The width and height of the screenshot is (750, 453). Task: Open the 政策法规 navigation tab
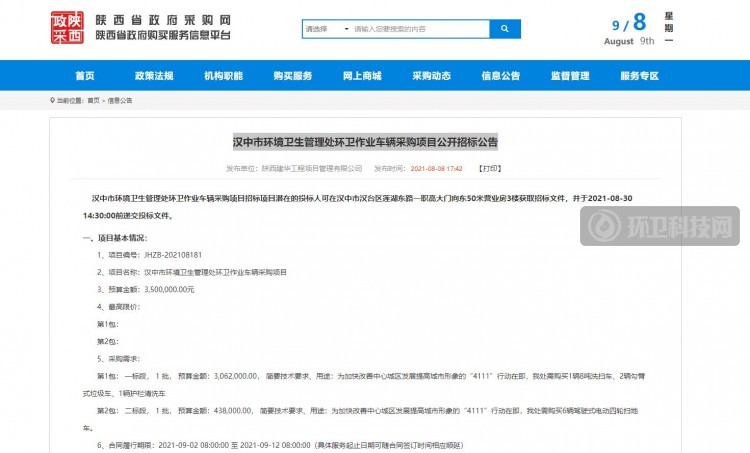[154, 76]
